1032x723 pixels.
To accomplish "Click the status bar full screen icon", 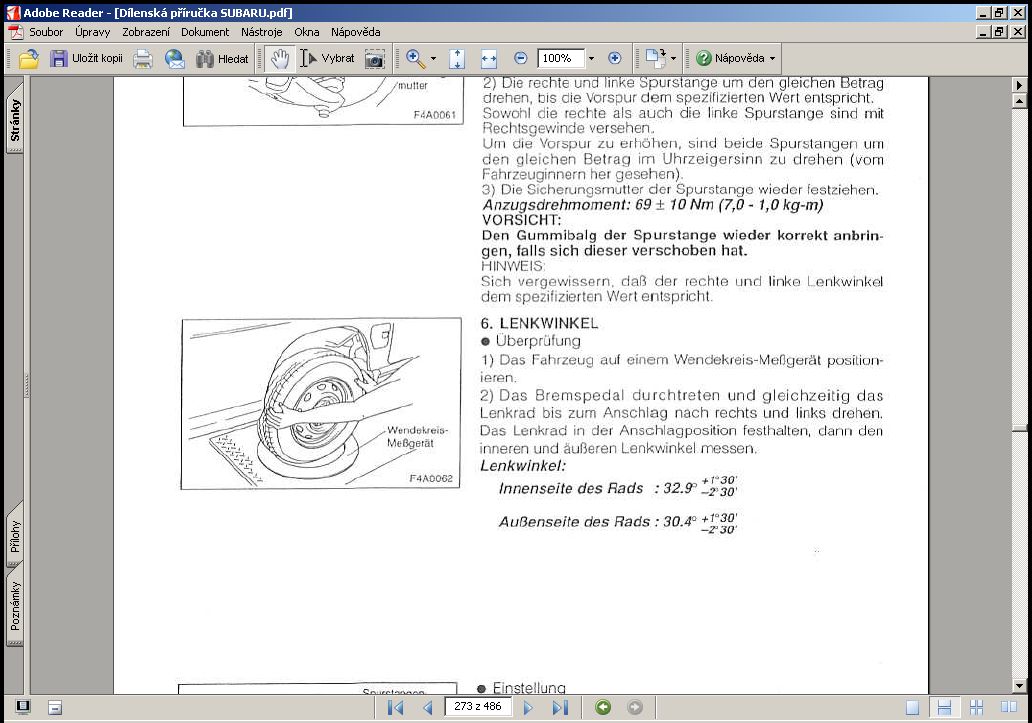I will [23, 707].
